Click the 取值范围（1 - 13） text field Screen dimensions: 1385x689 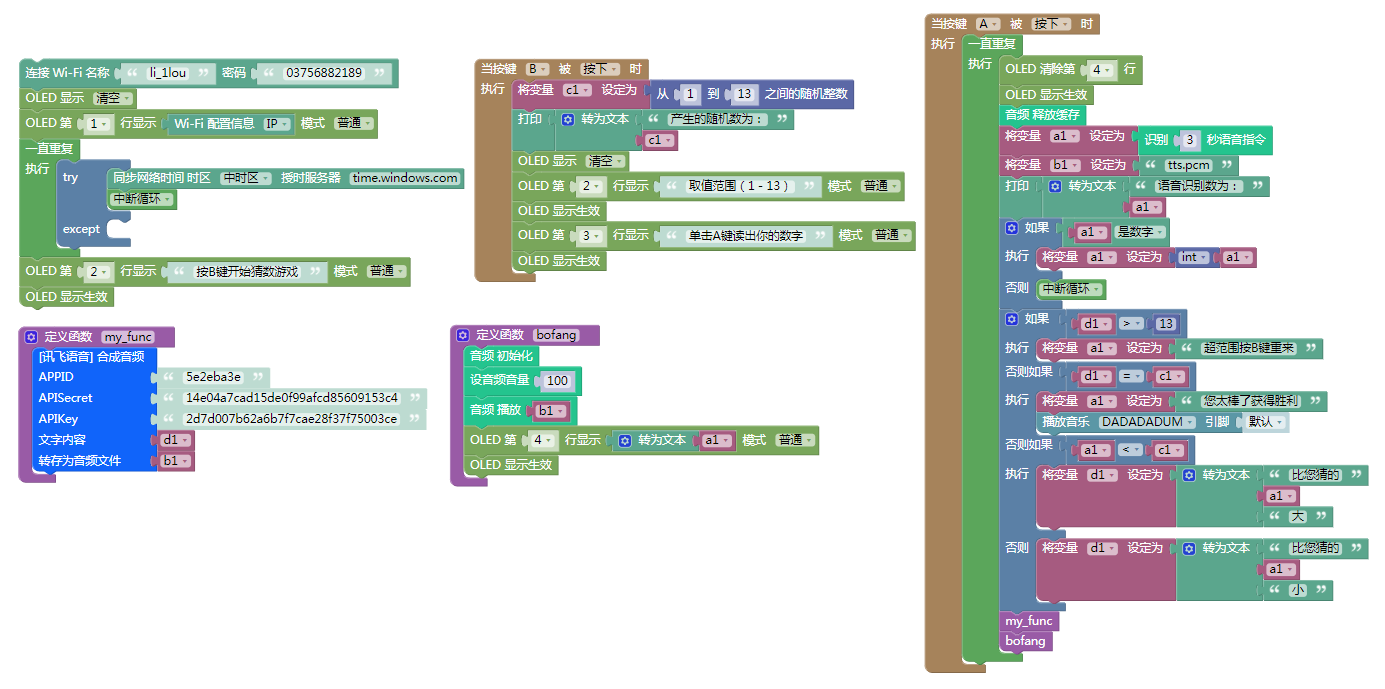pyautogui.click(x=739, y=186)
